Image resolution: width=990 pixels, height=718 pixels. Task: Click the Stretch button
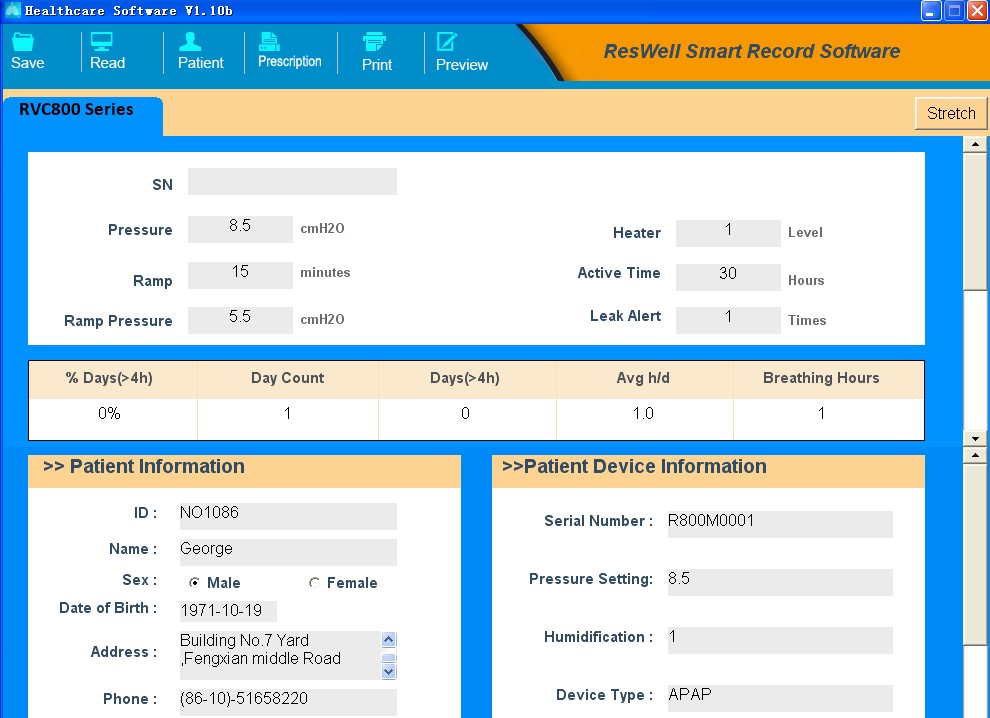click(x=951, y=114)
